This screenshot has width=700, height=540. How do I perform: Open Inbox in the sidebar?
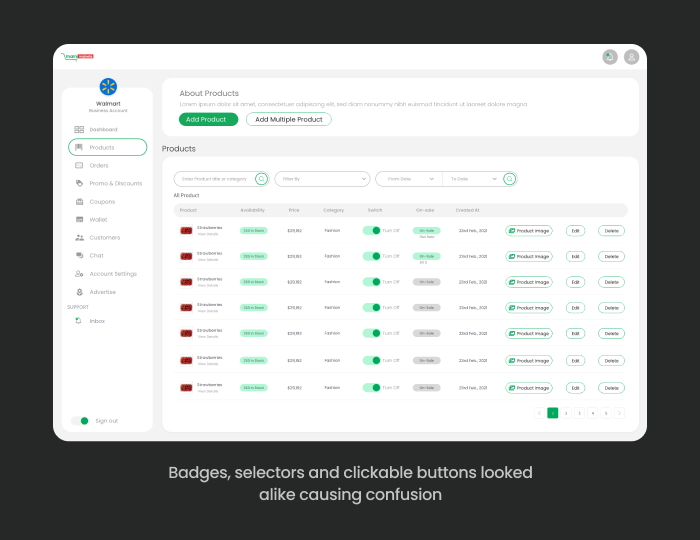(97, 321)
